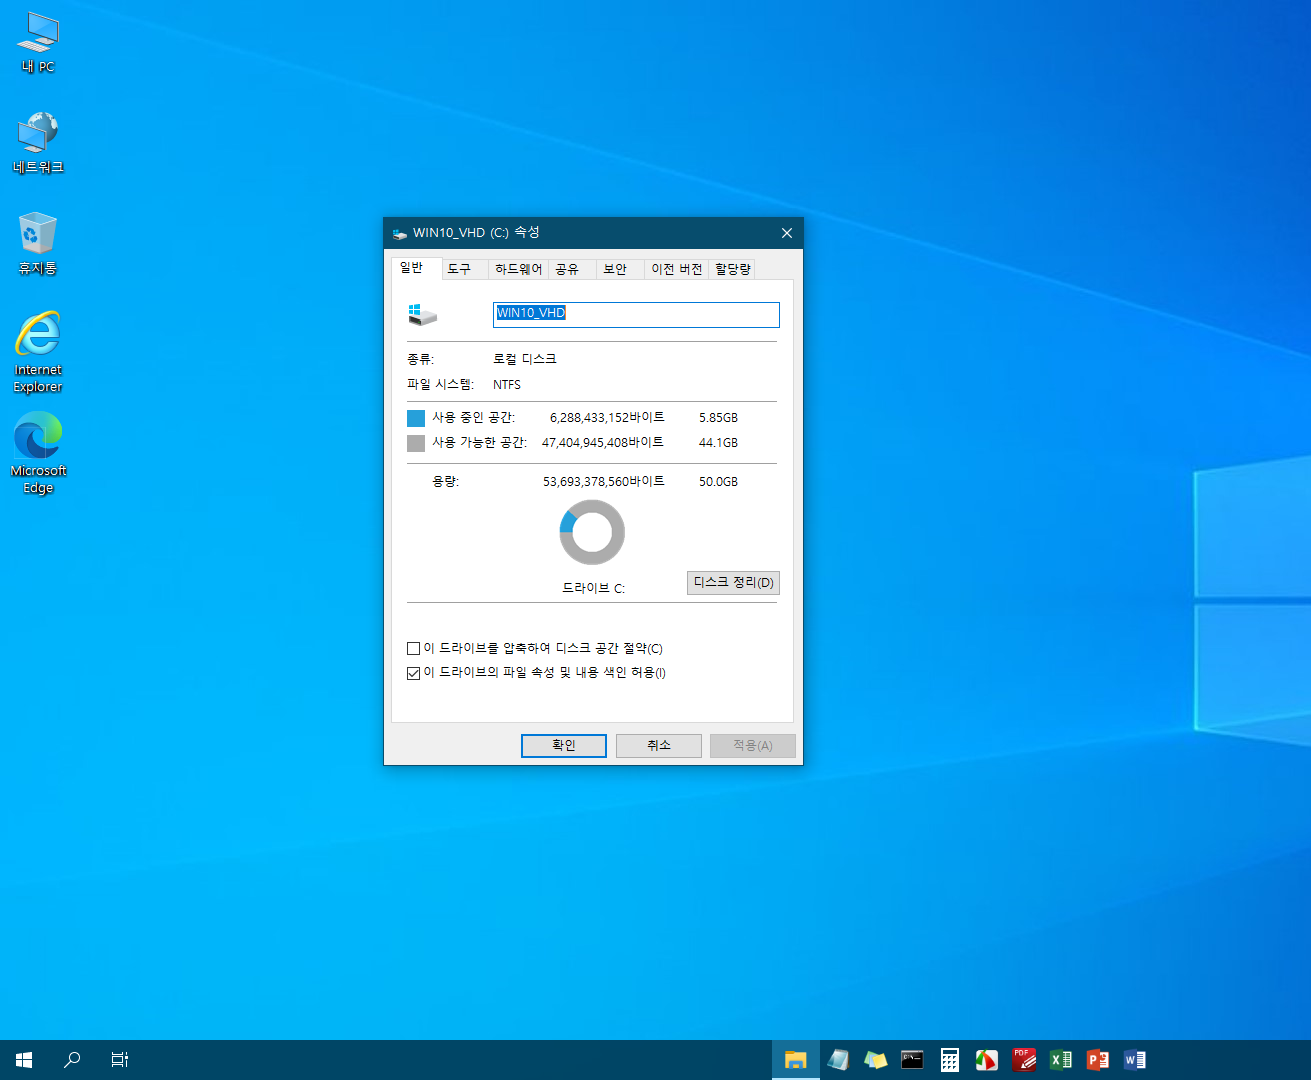The image size is (1311, 1080).
Task: Open the 네트워크 desktop icon
Action: click(38, 143)
